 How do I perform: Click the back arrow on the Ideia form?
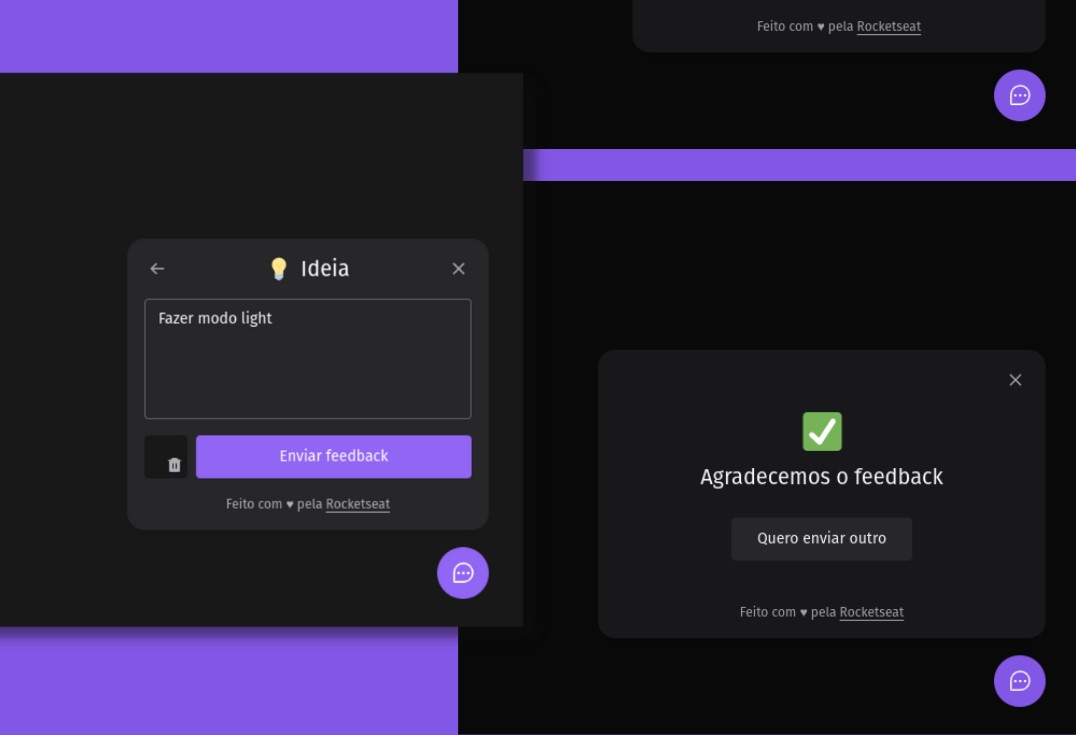pyautogui.click(x=156, y=268)
